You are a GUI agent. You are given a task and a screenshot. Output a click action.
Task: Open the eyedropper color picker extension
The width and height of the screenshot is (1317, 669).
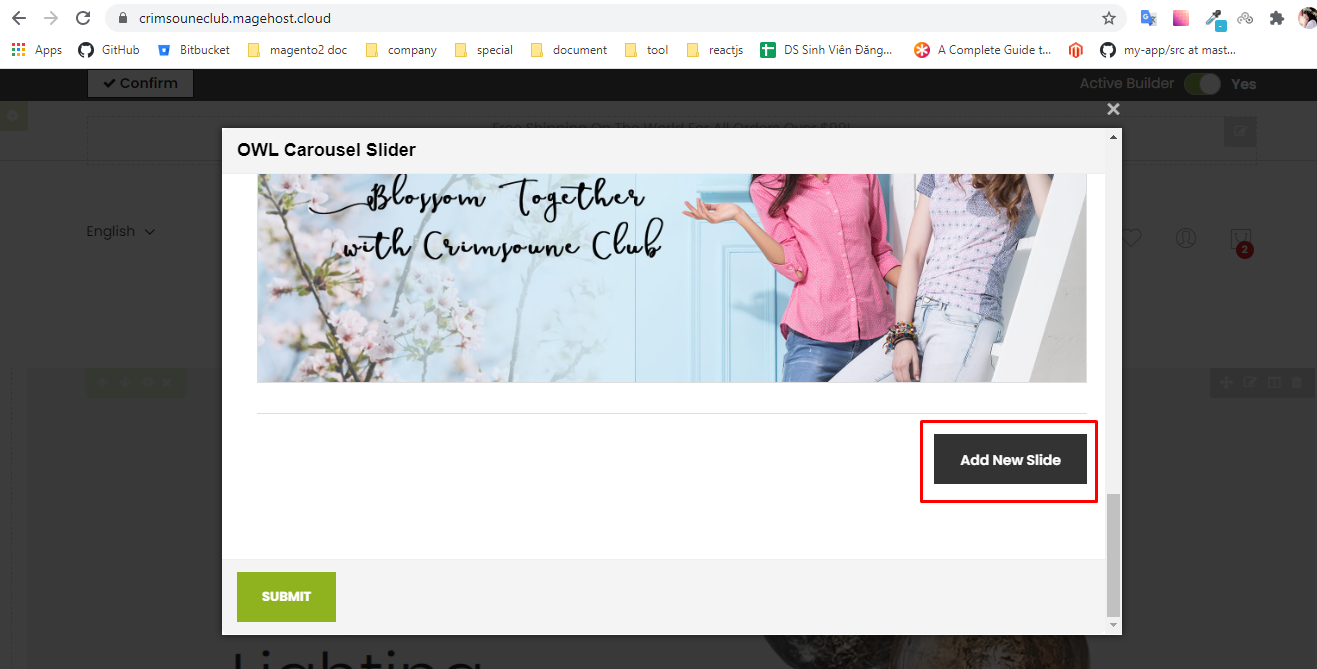click(1214, 18)
